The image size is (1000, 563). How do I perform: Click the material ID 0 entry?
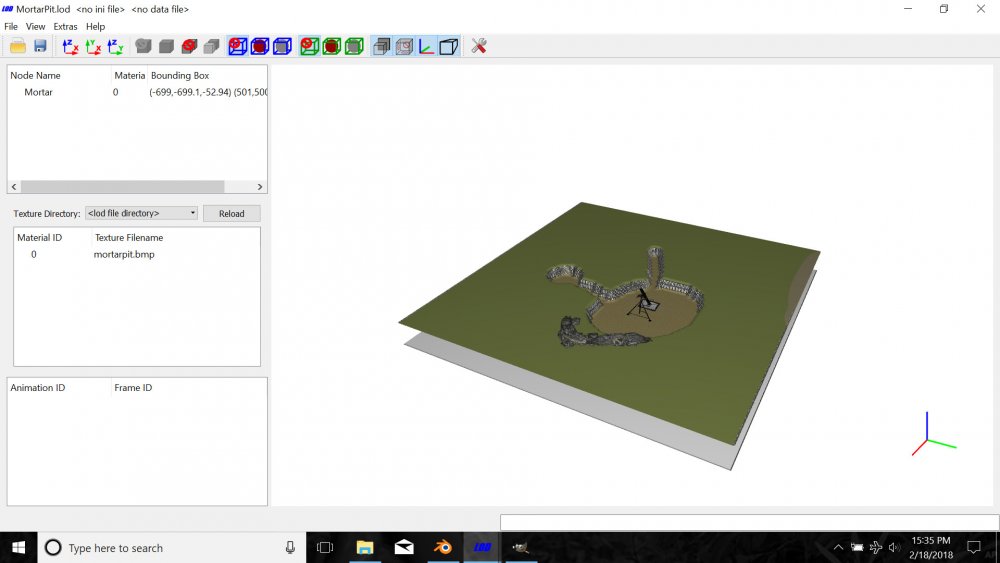click(x=34, y=254)
